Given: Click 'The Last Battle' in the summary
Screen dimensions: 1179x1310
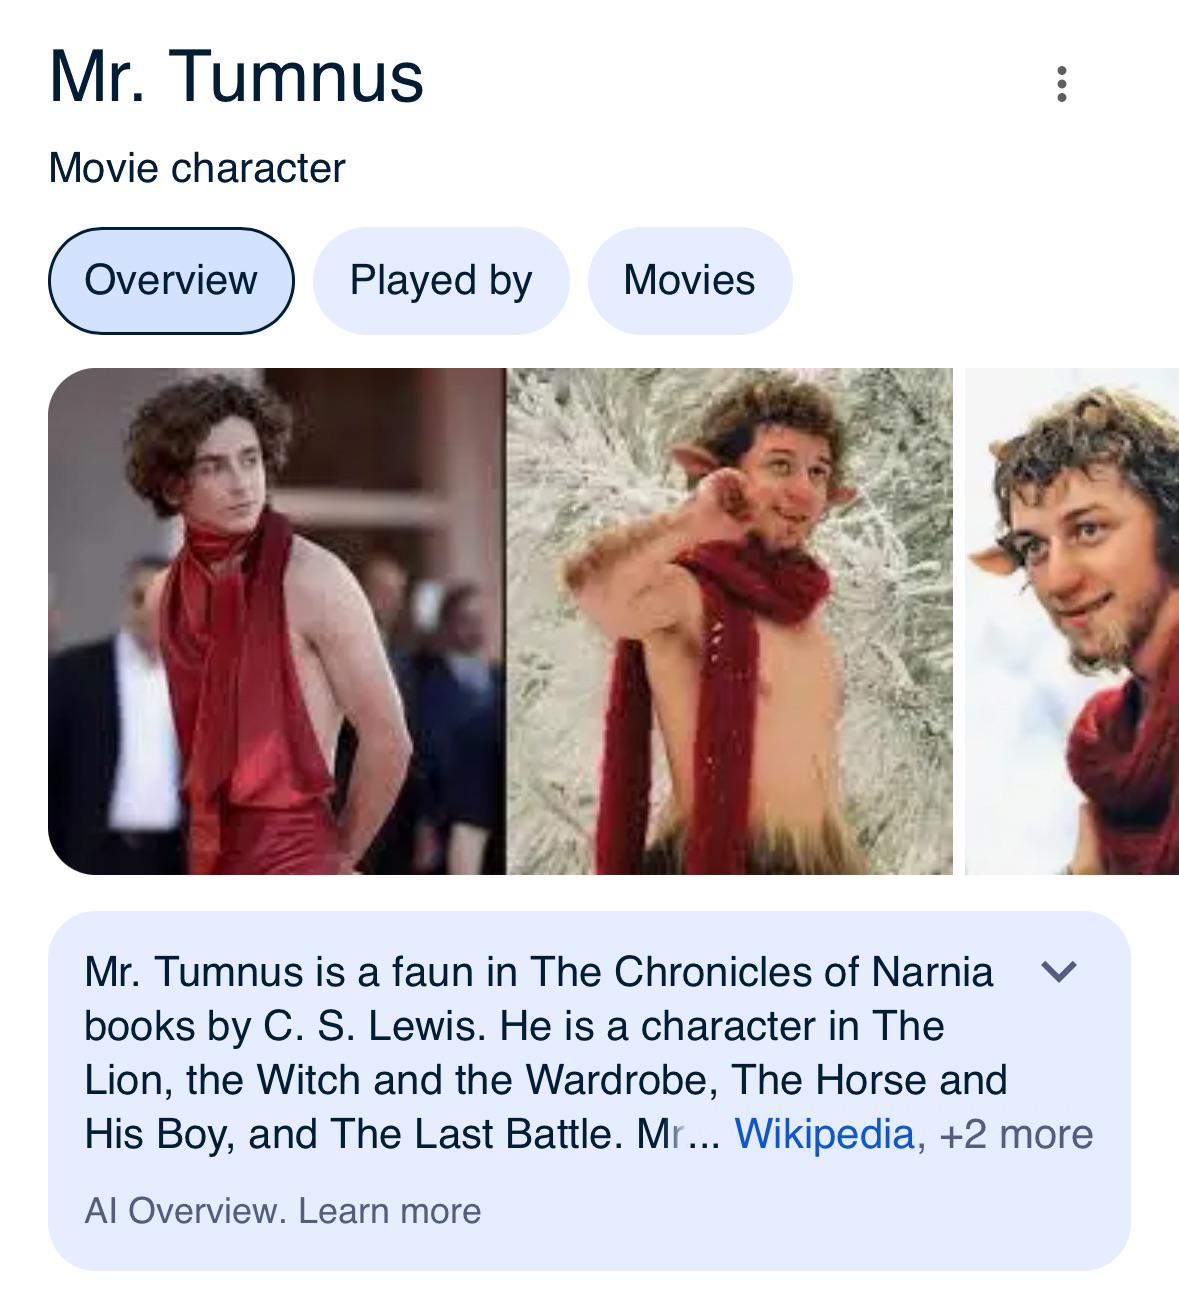Looking at the screenshot, I should [x=470, y=1134].
